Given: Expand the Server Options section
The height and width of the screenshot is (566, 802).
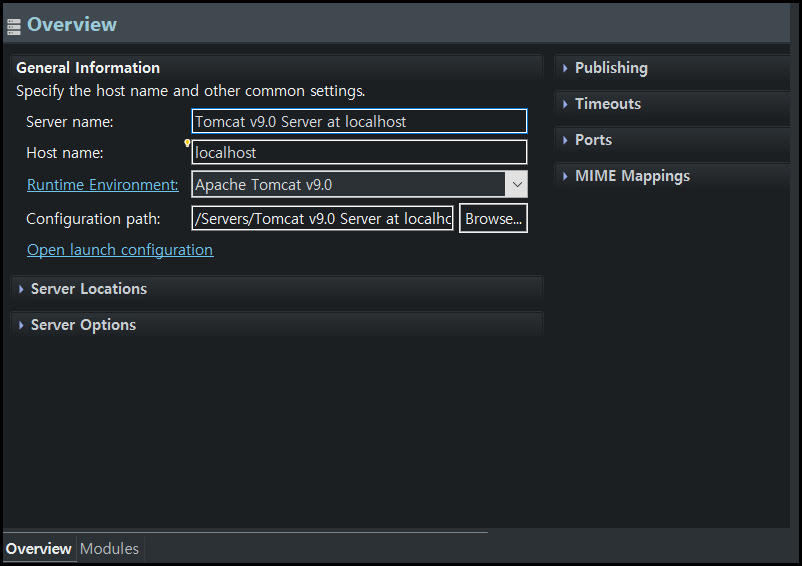Looking at the screenshot, I should click(21, 325).
